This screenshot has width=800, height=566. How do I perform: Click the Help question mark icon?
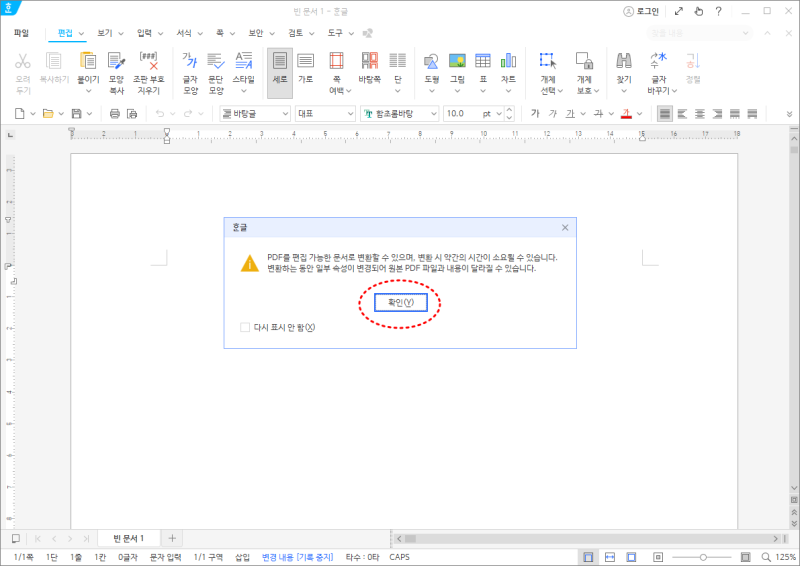pyautogui.click(x=718, y=11)
